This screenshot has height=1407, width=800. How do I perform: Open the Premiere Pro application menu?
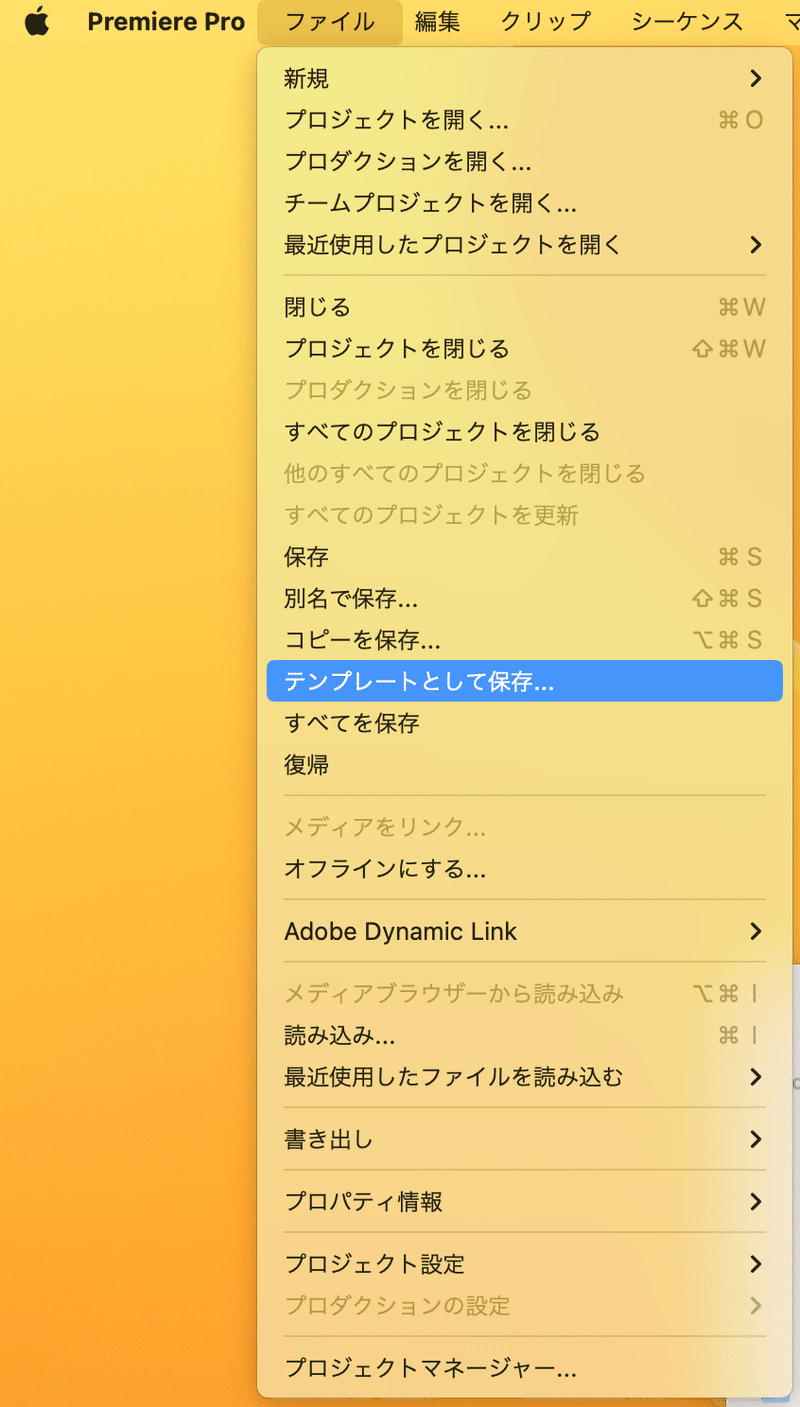(166, 21)
